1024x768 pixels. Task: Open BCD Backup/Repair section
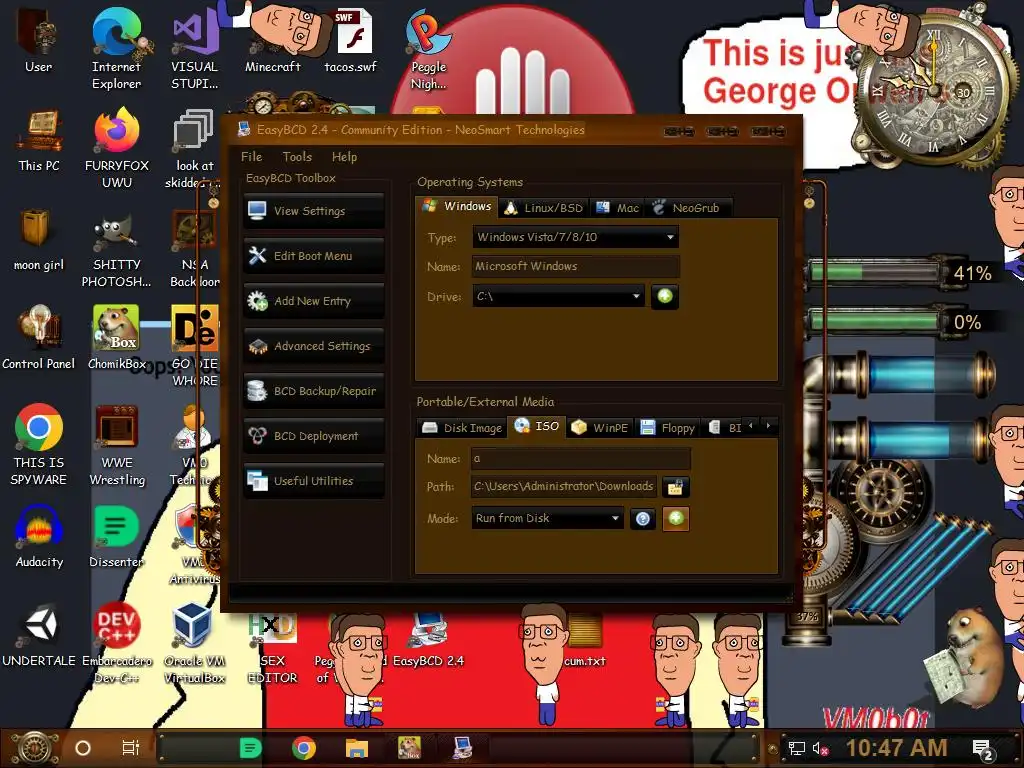coord(314,391)
